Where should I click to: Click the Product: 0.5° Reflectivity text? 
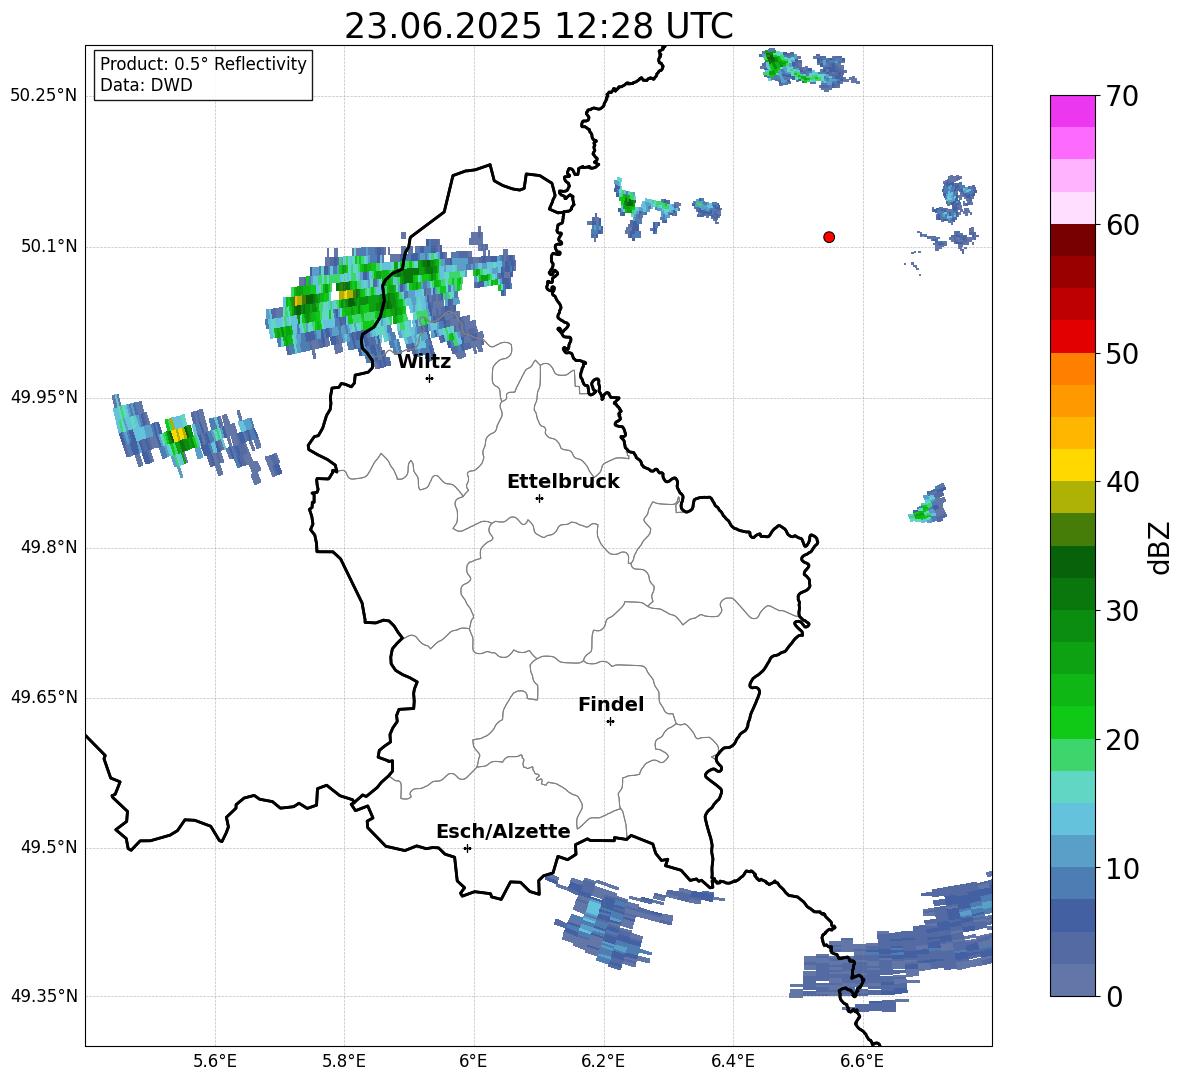[x=203, y=64]
